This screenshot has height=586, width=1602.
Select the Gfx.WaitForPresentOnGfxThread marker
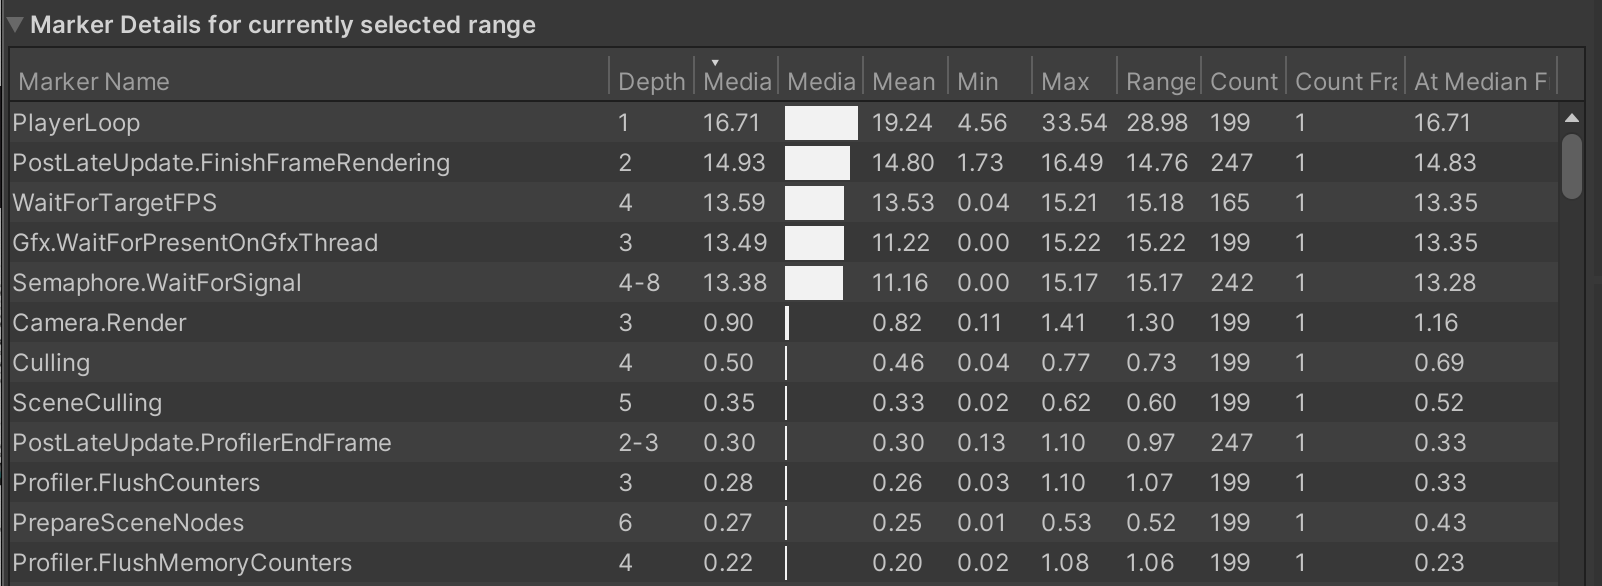tap(300, 242)
